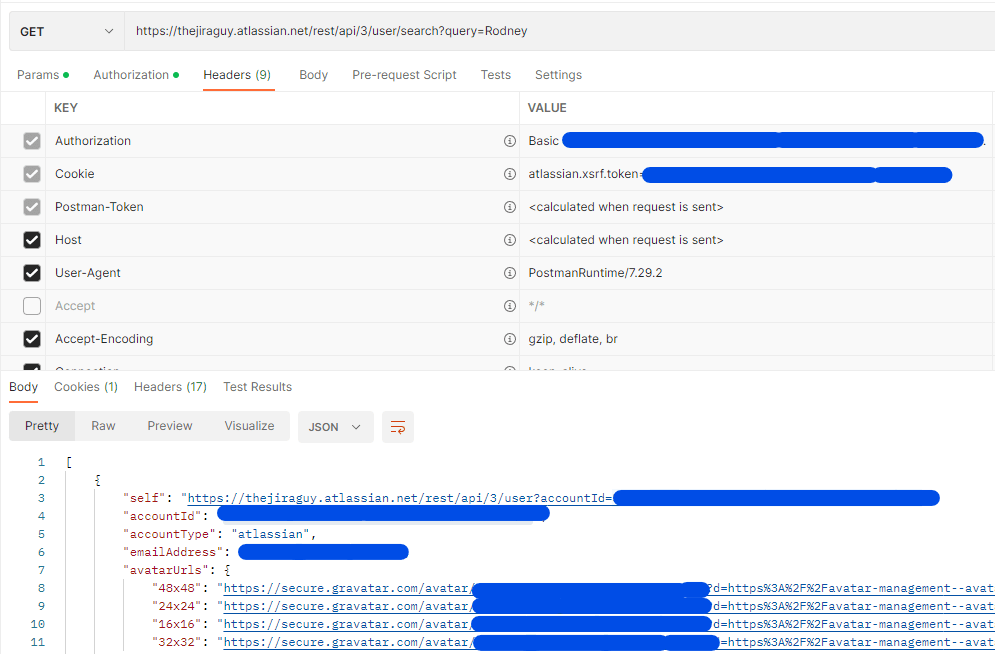Select the Visualize response view
The width and height of the screenshot is (995, 654).
pyautogui.click(x=249, y=426)
